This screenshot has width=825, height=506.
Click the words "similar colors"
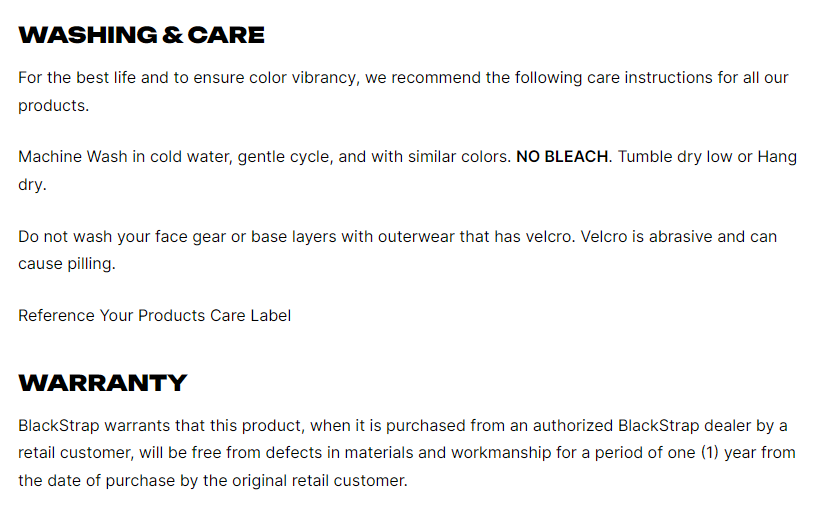[457, 157]
